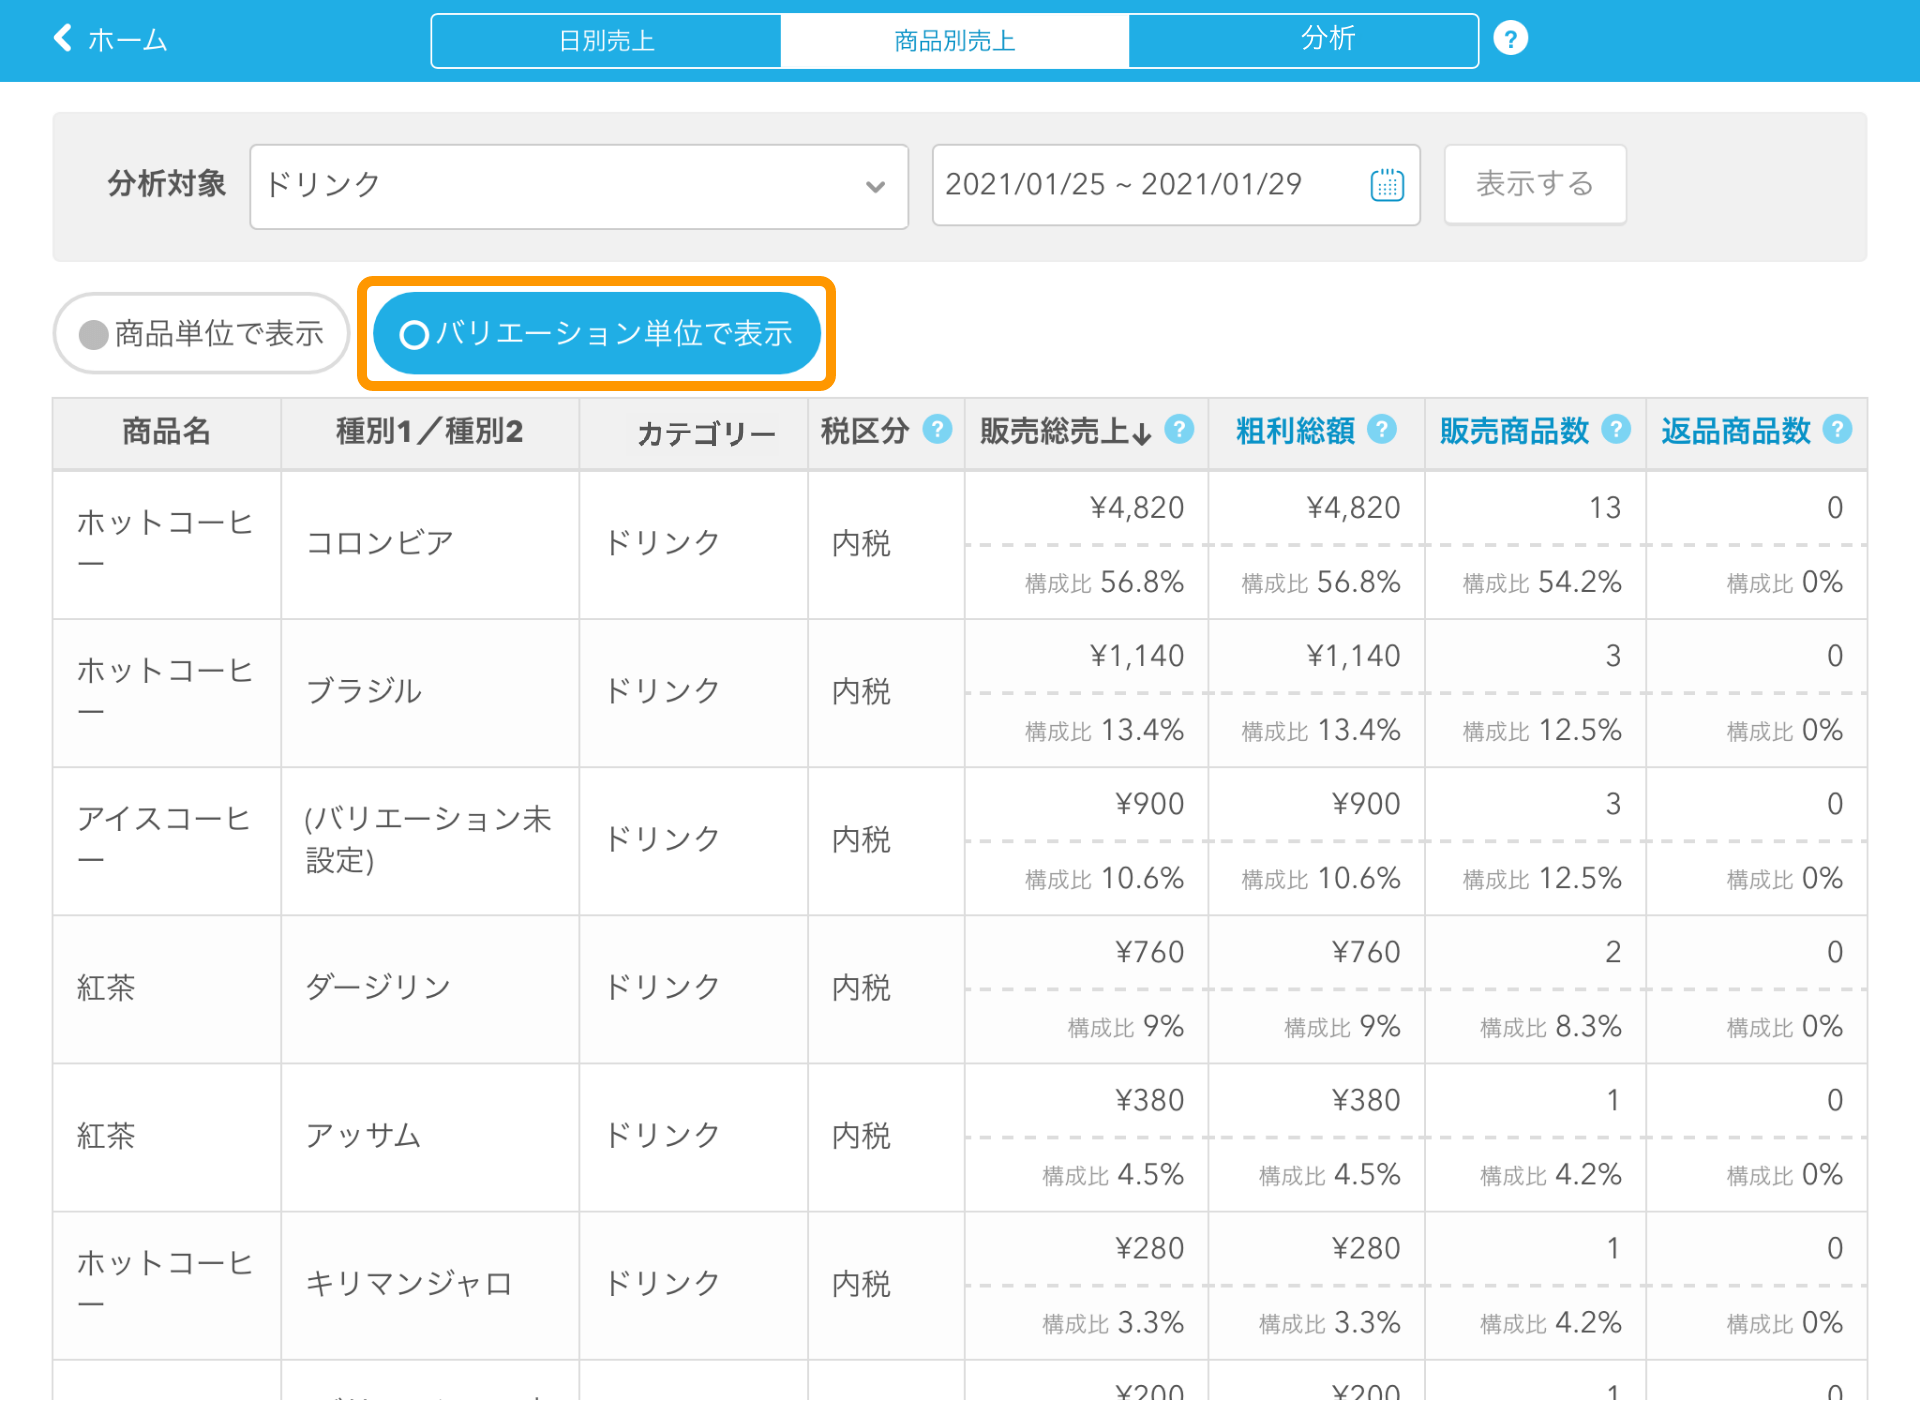Click ¥900 販売総売上 in アイスコーヒー row
Screen dimensions: 1920x1404
click(1150, 804)
